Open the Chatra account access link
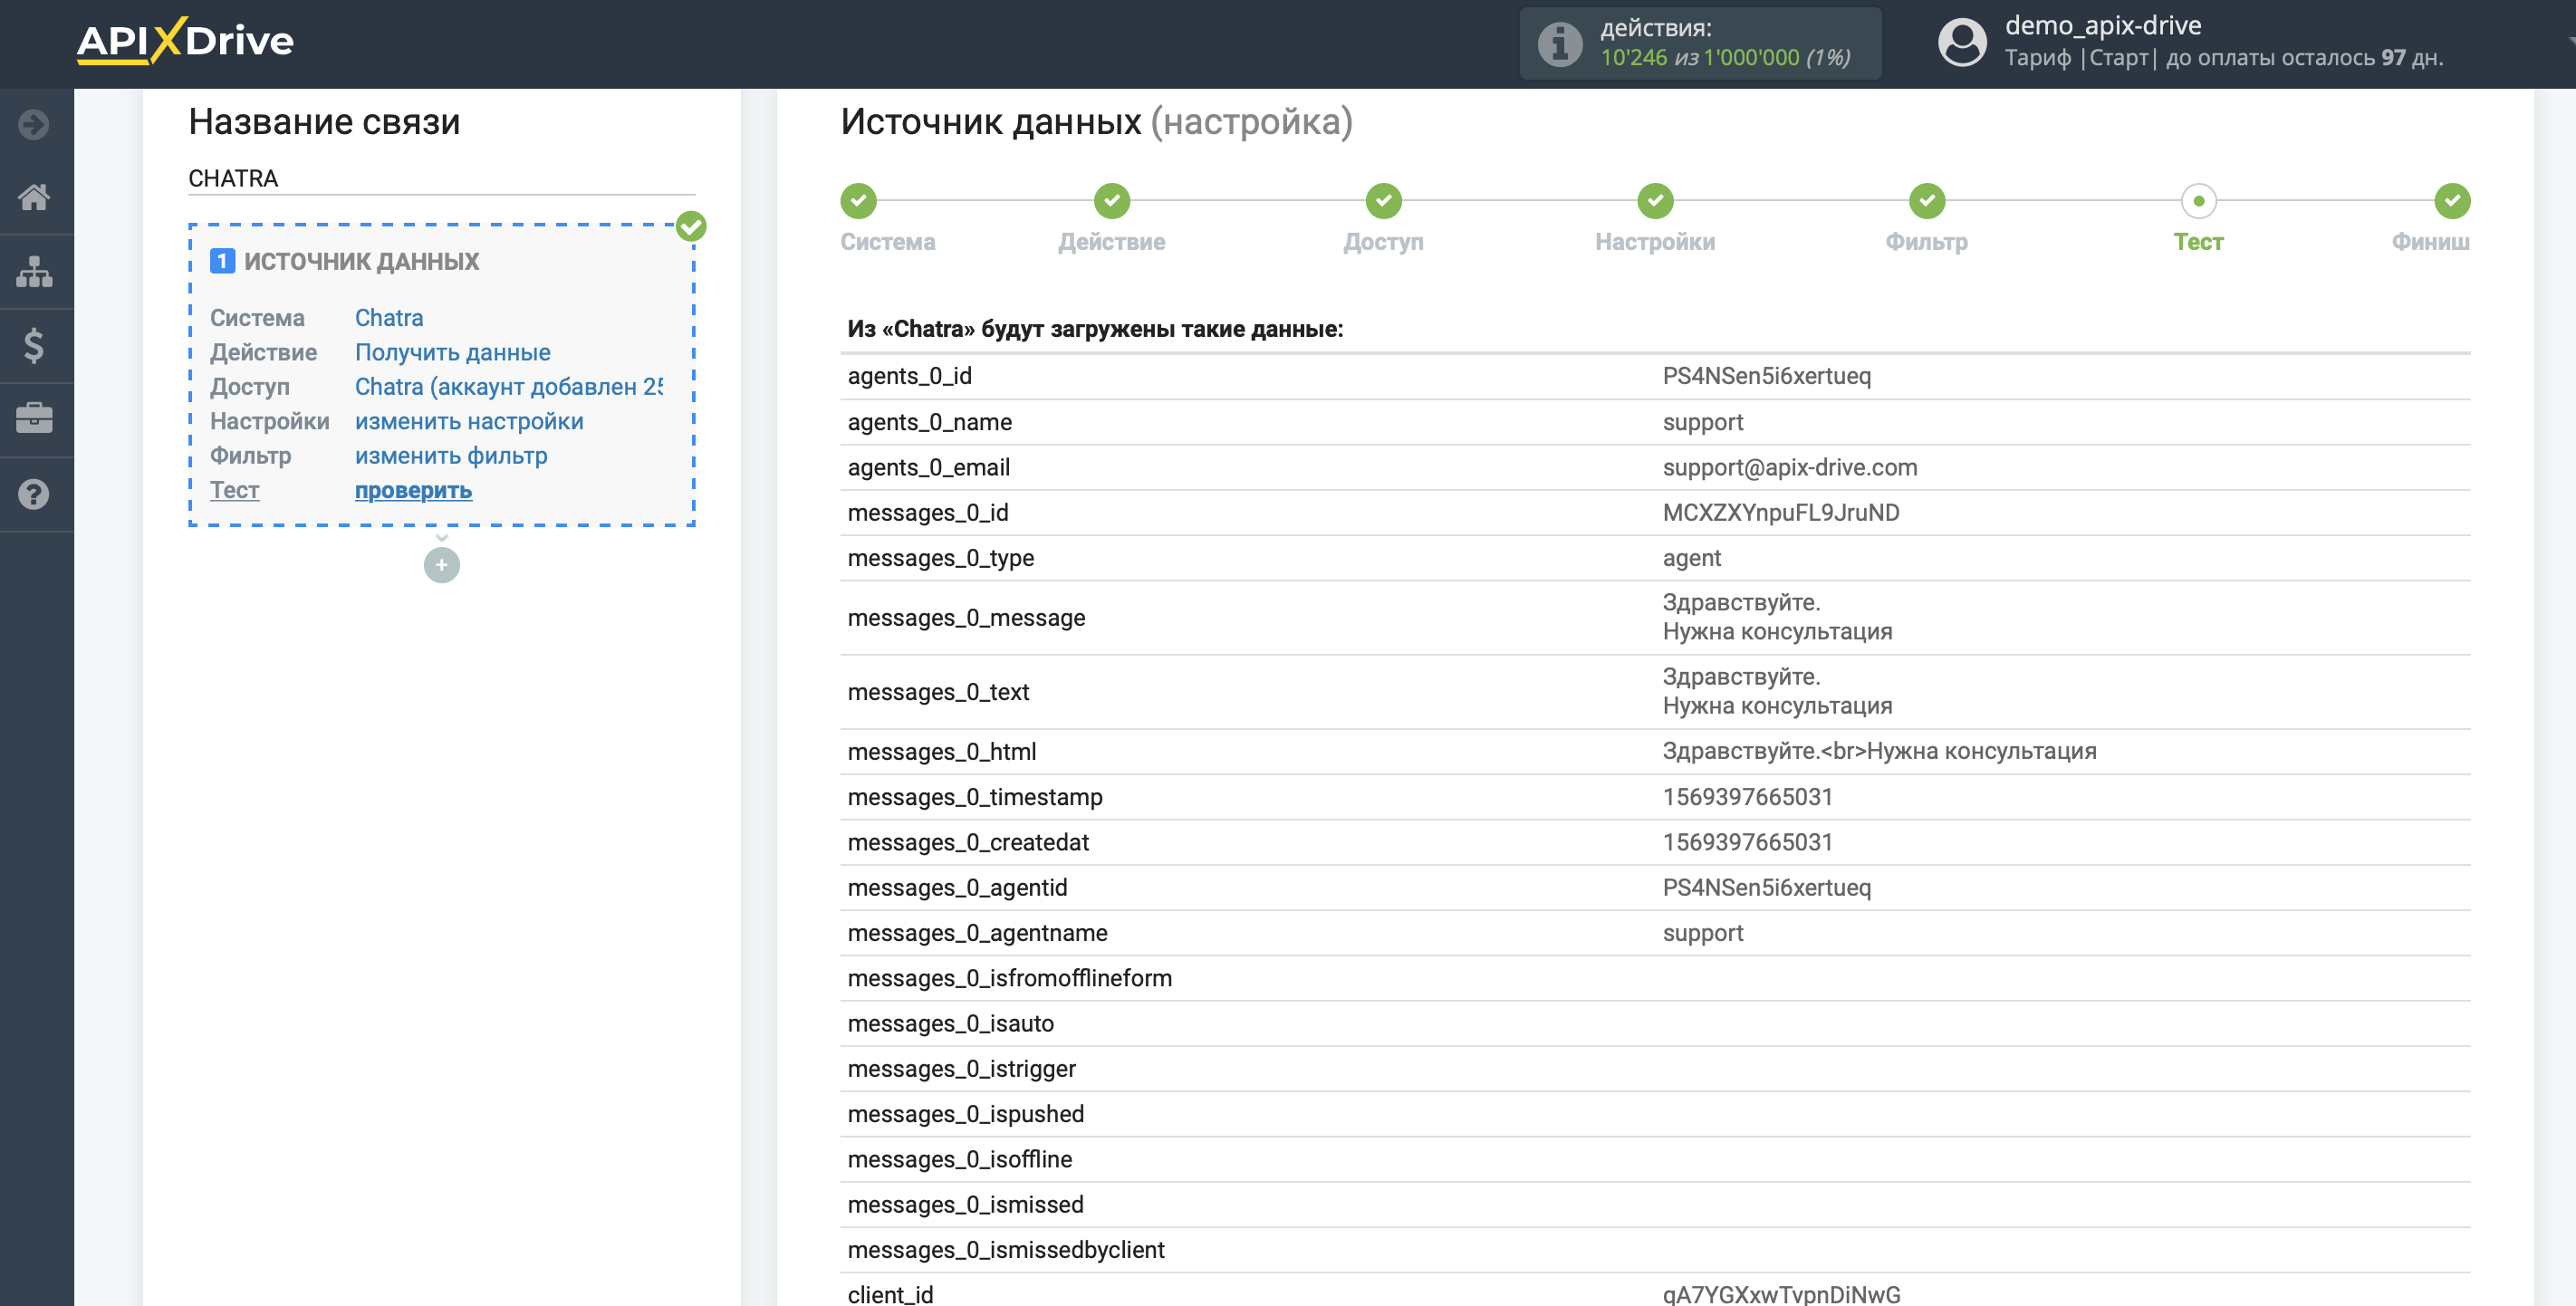The width and height of the screenshot is (2576, 1306). tap(509, 387)
